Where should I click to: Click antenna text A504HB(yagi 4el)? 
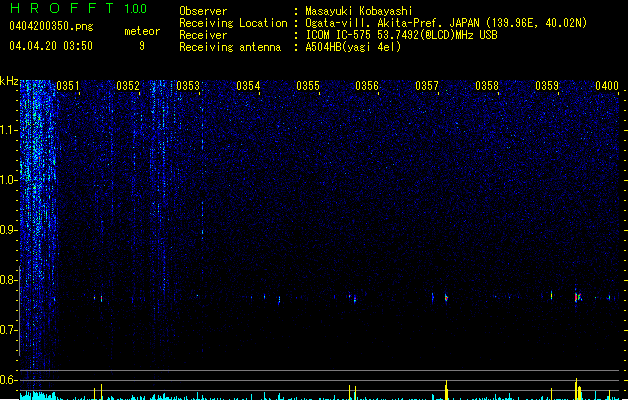pos(353,47)
